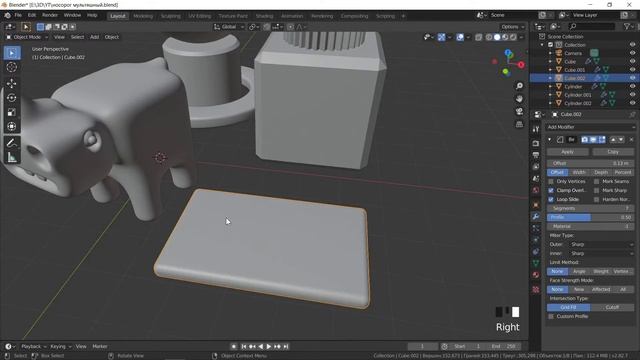640x360 pixels.
Task: Open the Playback dropdown in timeline
Action: point(34,347)
